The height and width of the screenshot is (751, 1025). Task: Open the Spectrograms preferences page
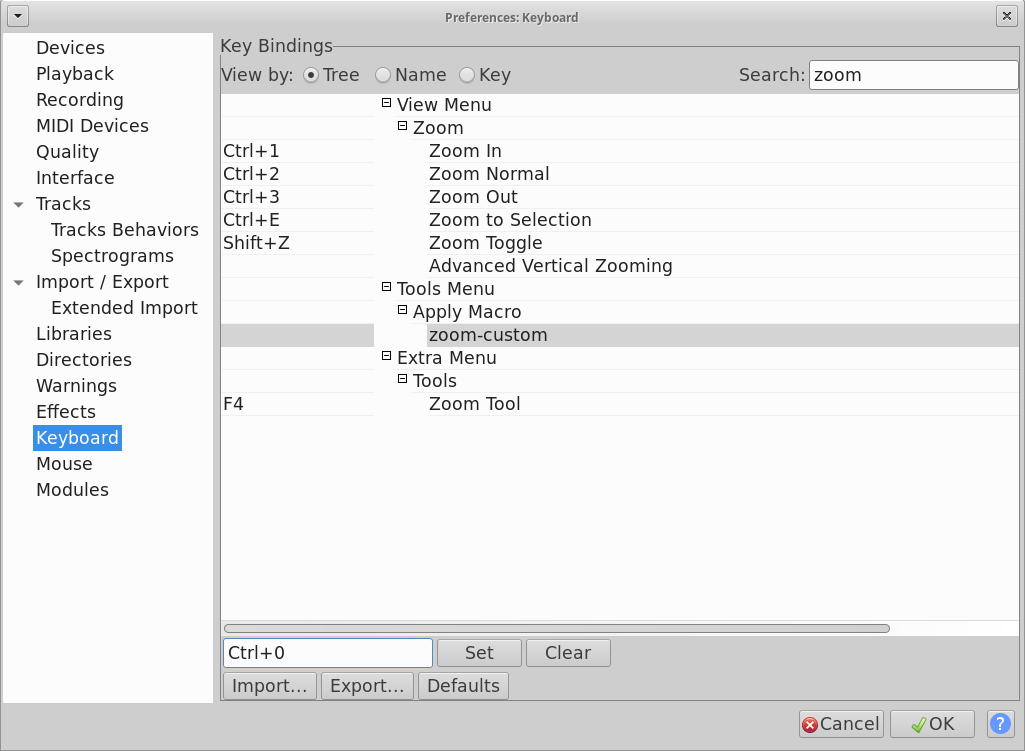point(112,256)
